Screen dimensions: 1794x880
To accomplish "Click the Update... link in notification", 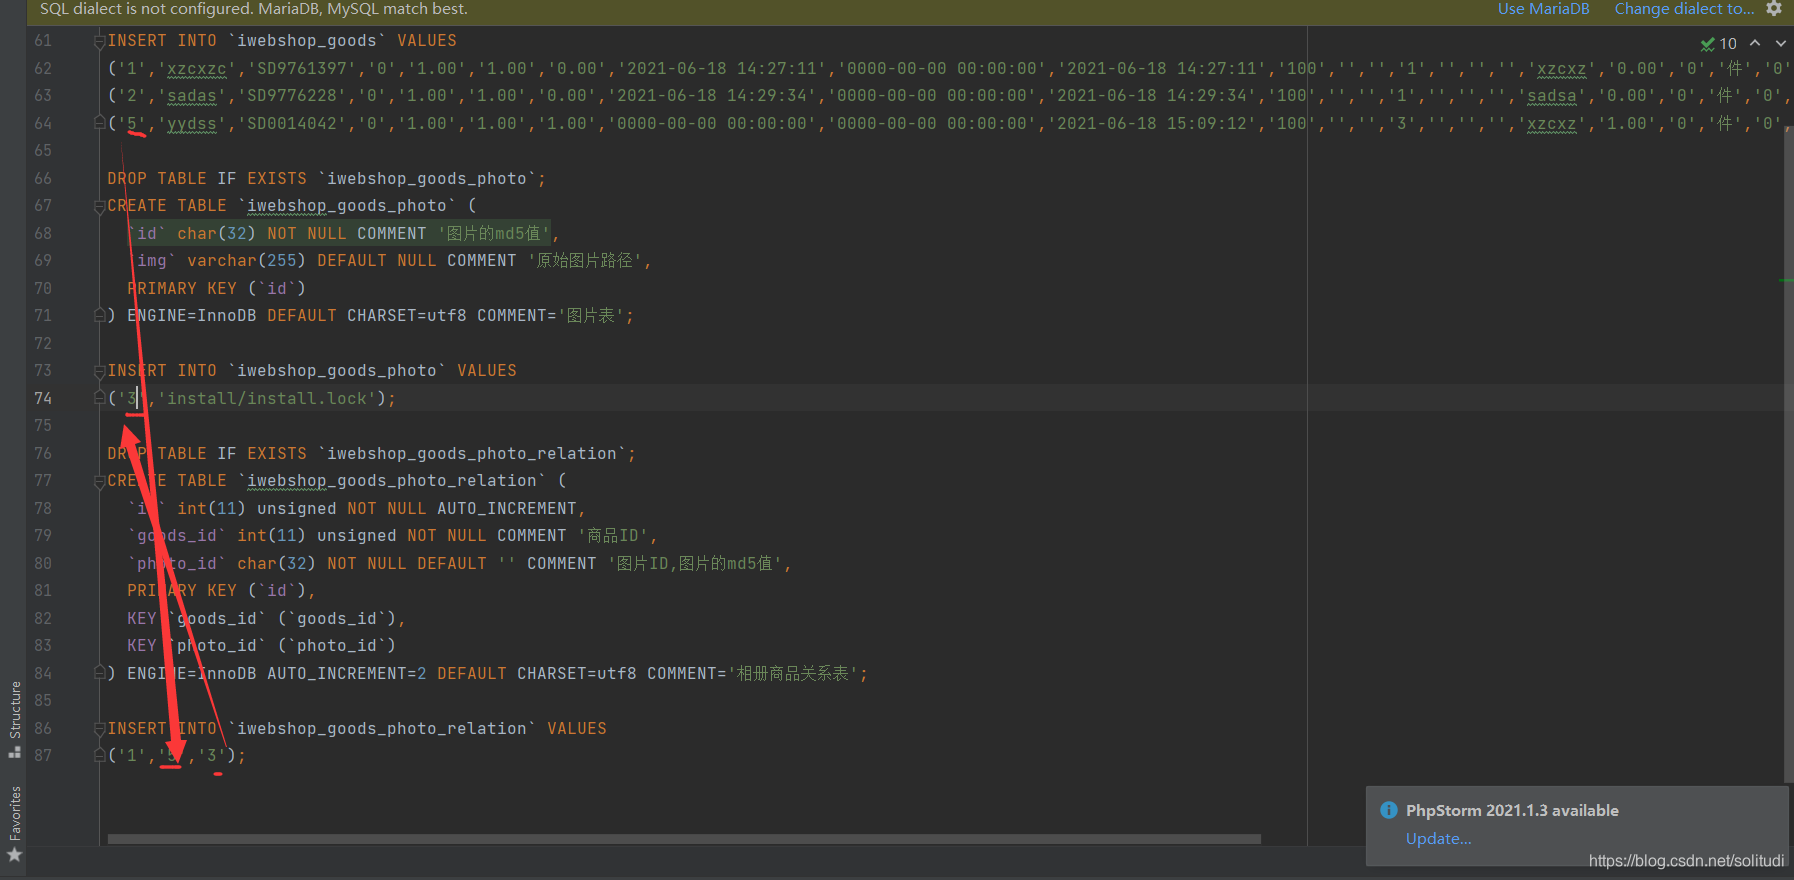I will tap(1438, 838).
